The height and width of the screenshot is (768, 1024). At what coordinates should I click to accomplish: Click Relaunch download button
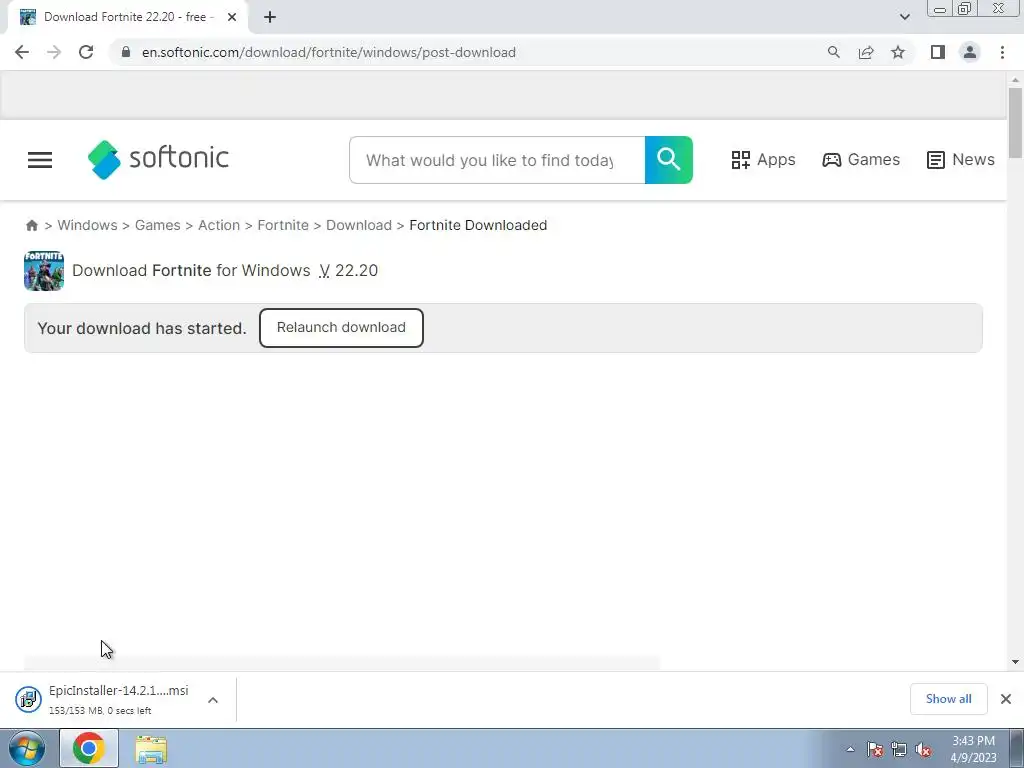(341, 328)
